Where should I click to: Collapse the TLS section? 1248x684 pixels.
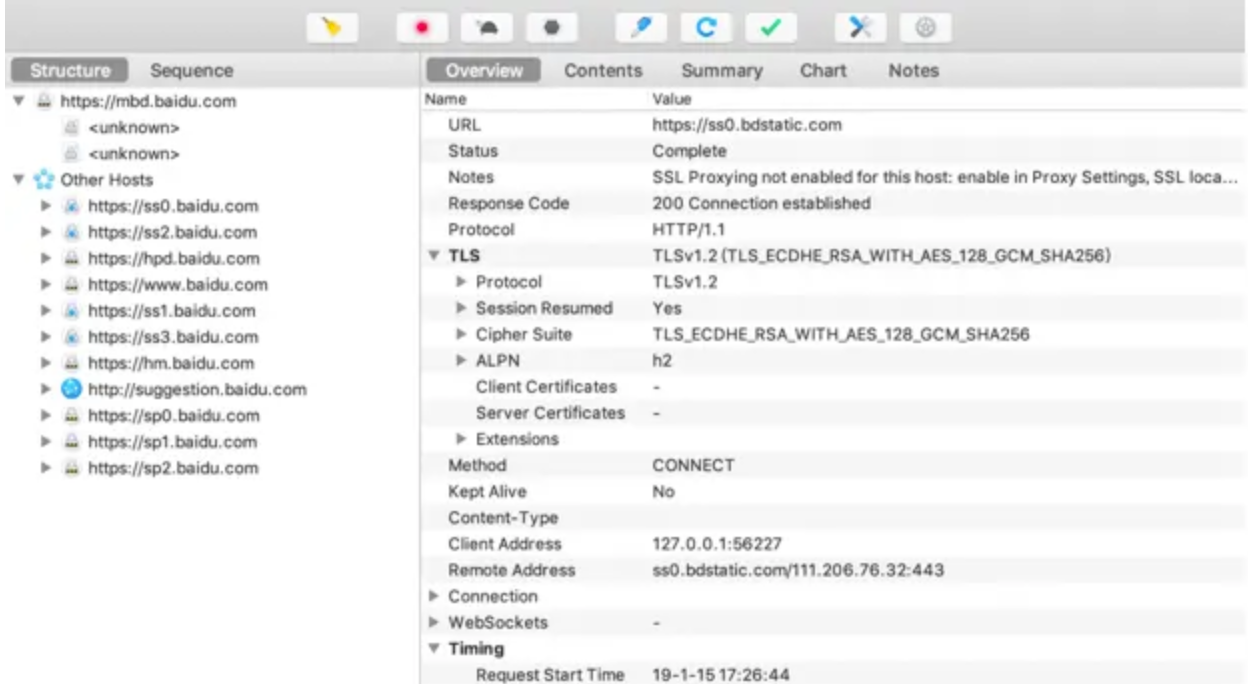[x=434, y=256]
